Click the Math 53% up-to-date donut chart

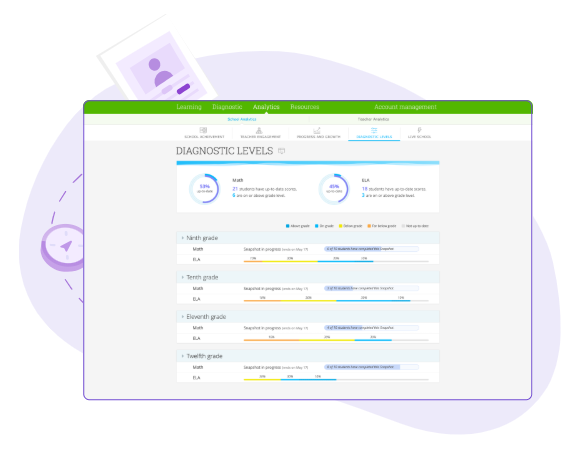point(205,189)
